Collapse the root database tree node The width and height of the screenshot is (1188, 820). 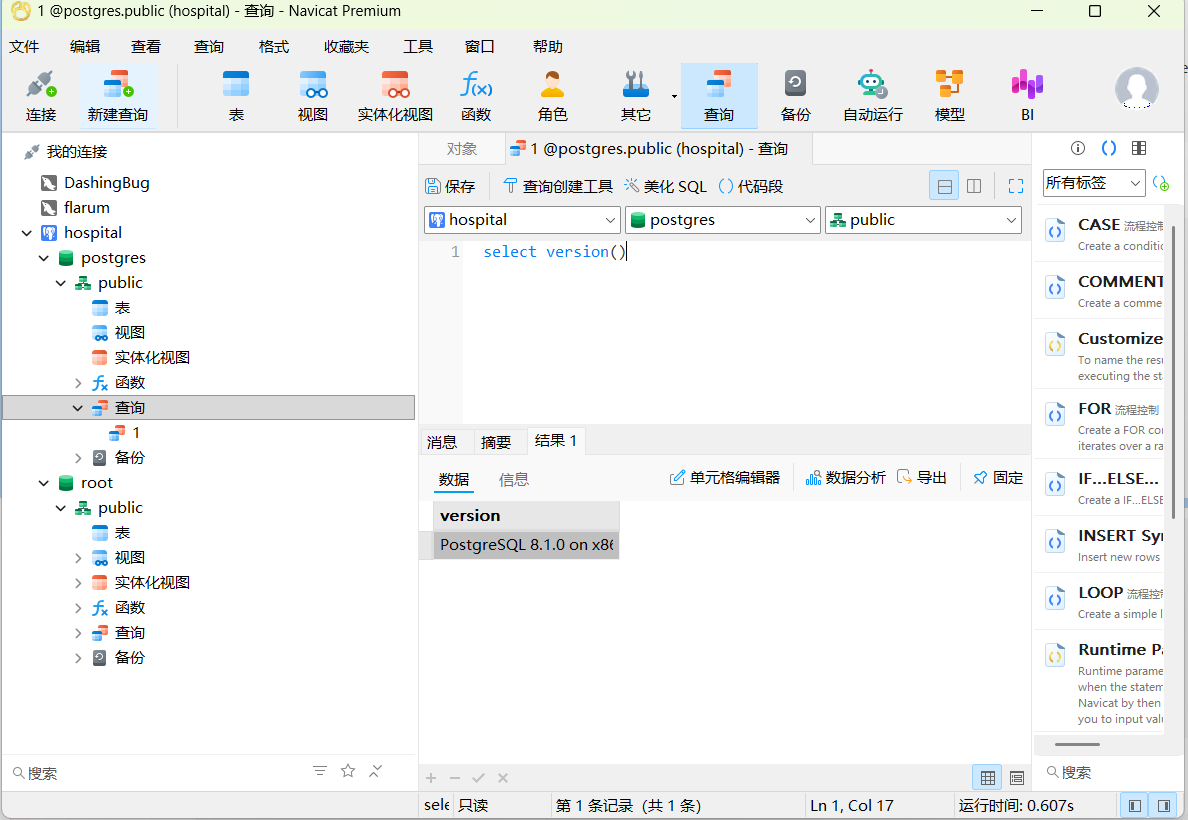point(44,483)
